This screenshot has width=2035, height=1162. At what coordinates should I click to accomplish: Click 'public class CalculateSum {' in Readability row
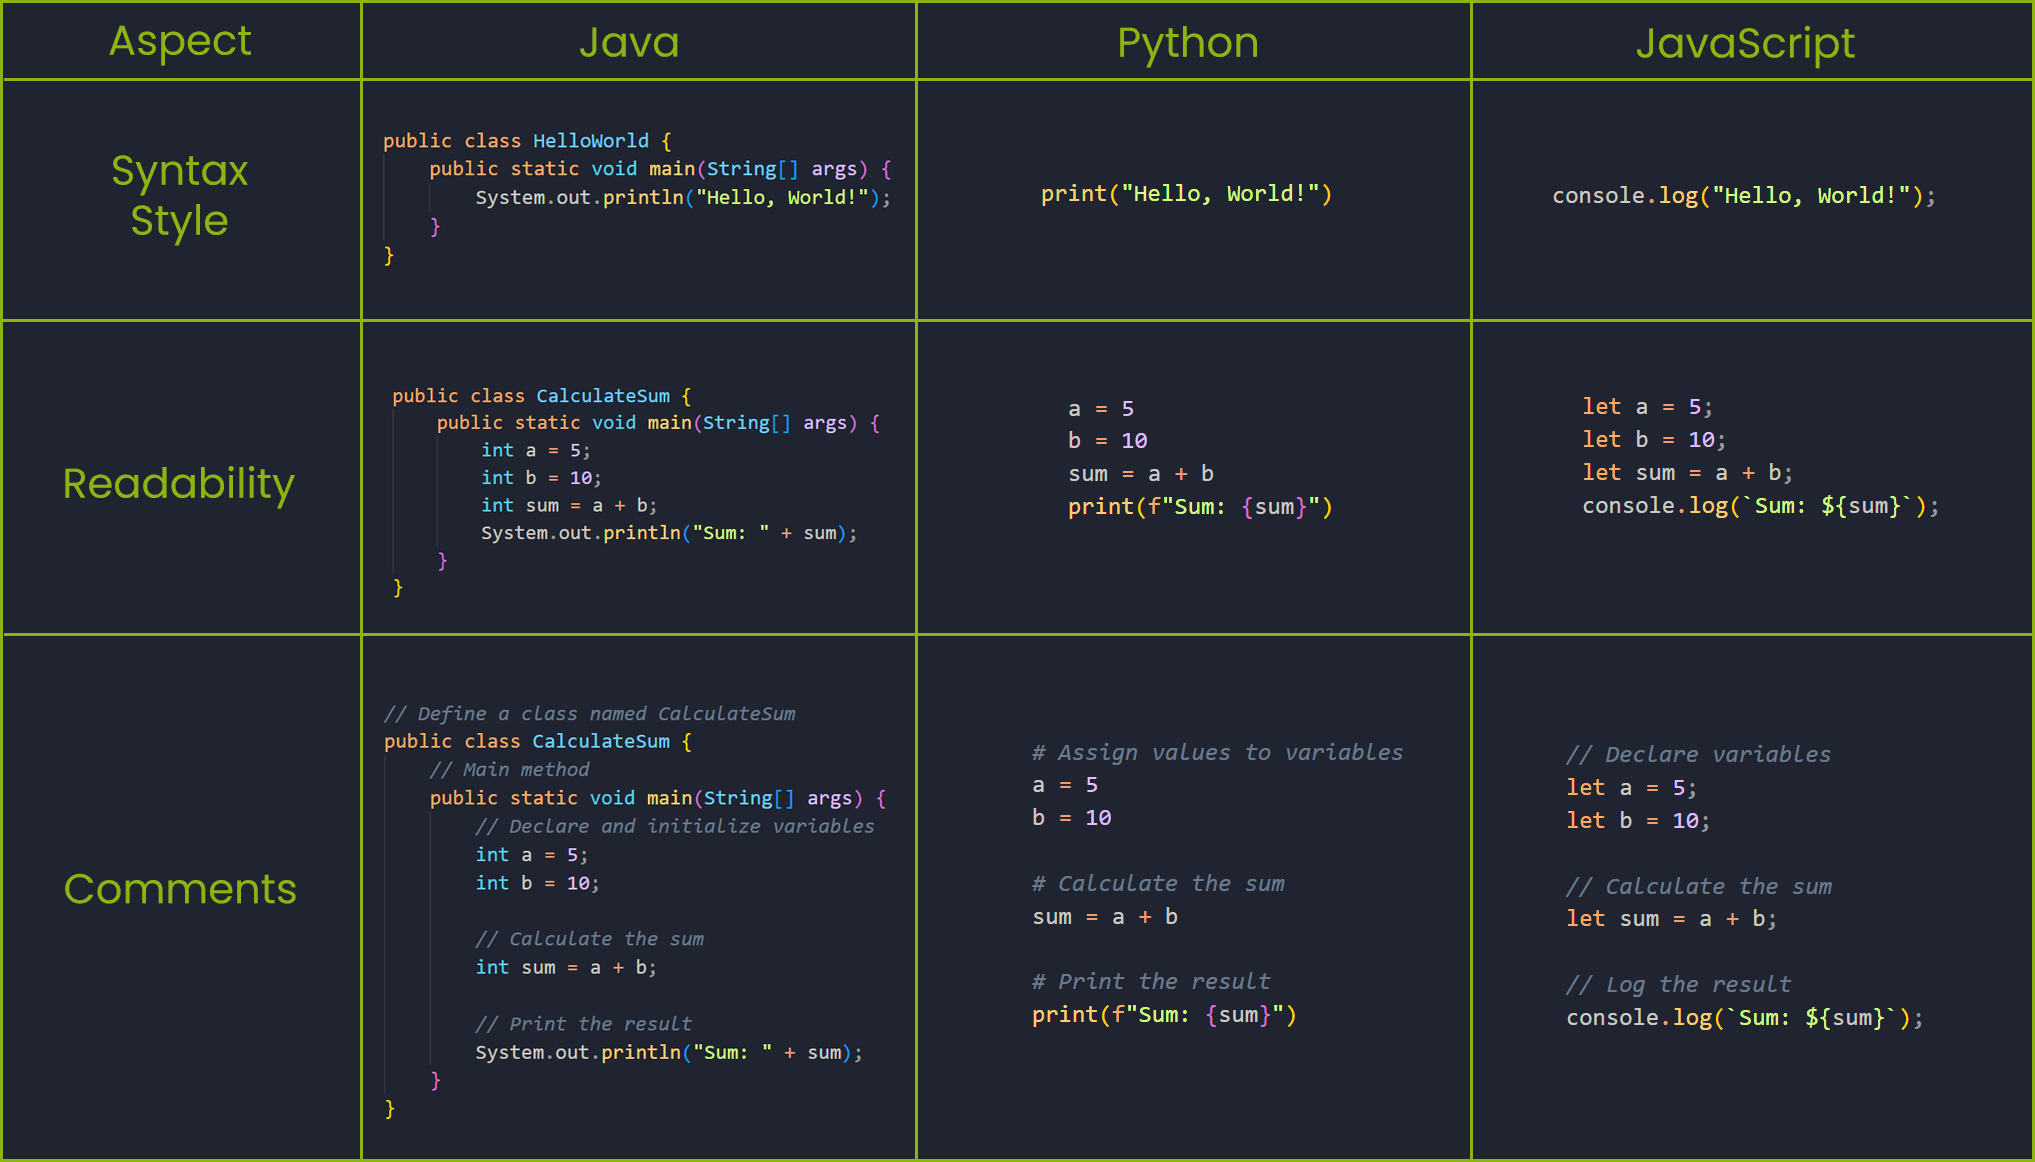click(541, 396)
